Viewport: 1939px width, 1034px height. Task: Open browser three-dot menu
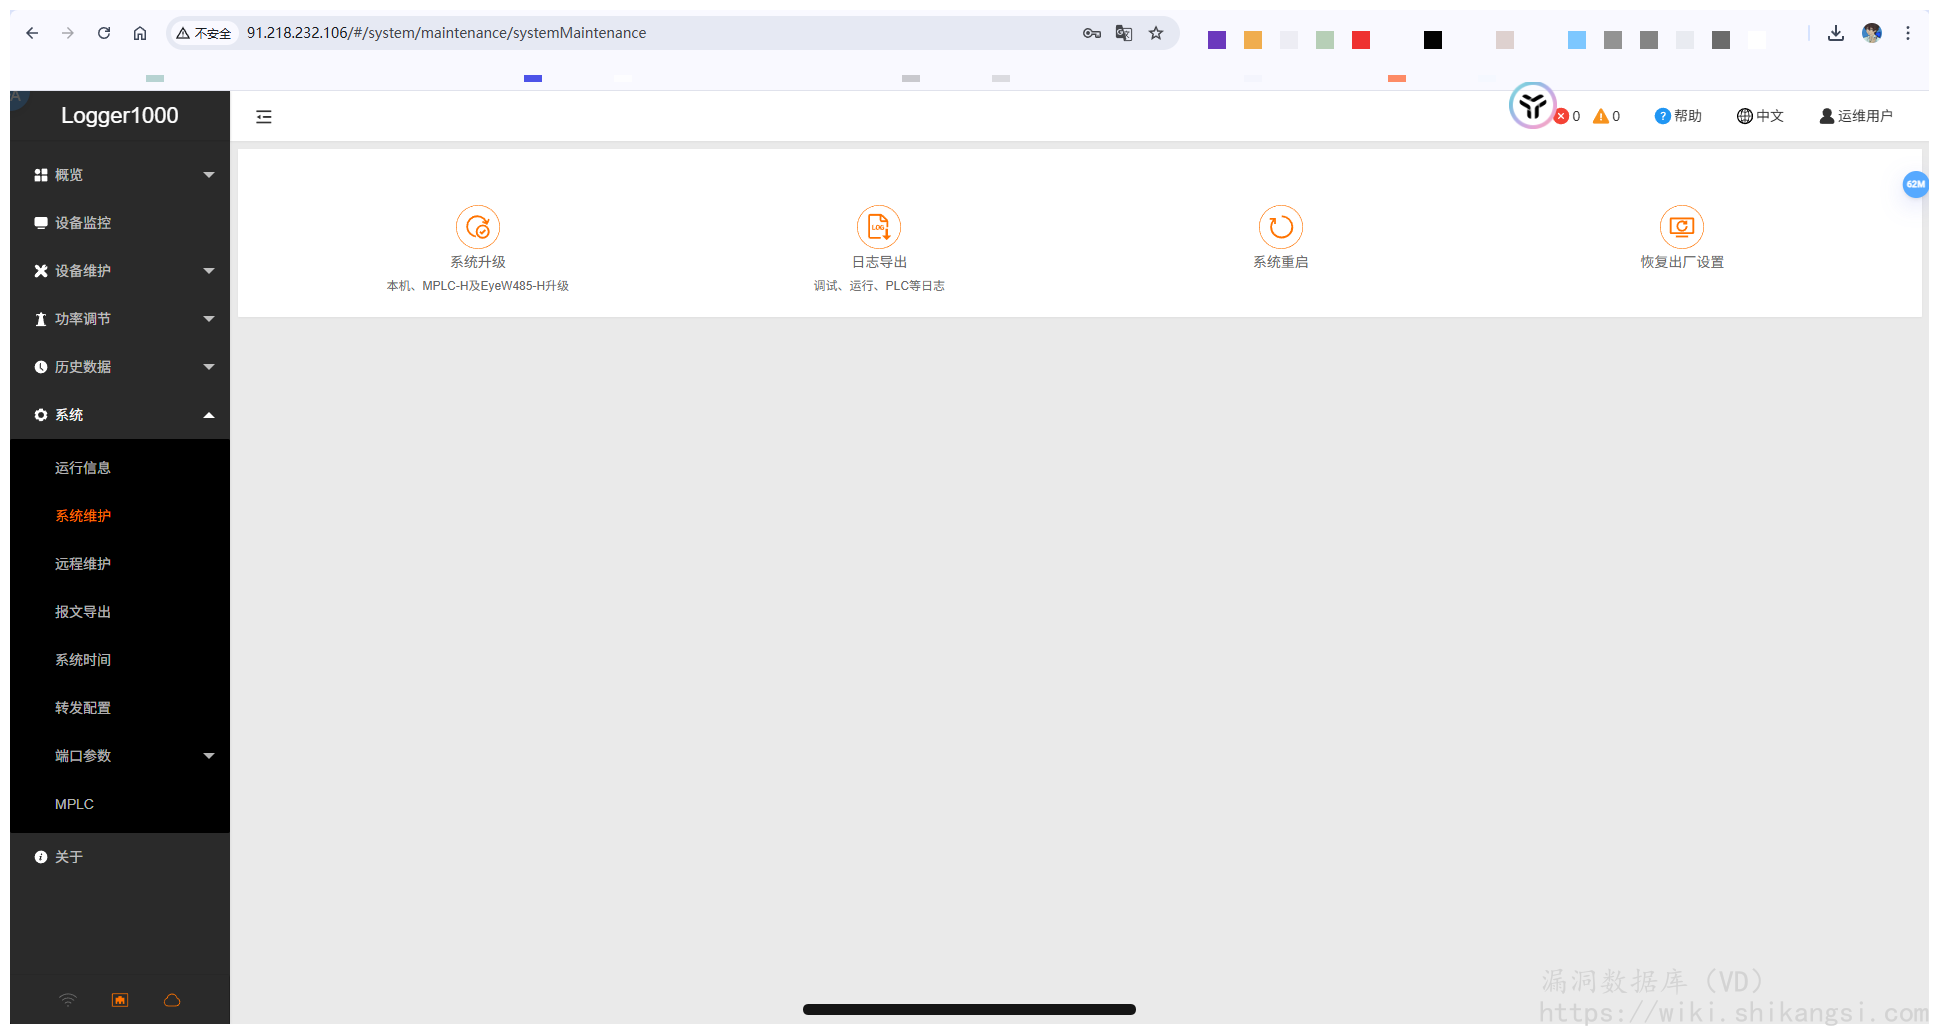(x=1908, y=33)
